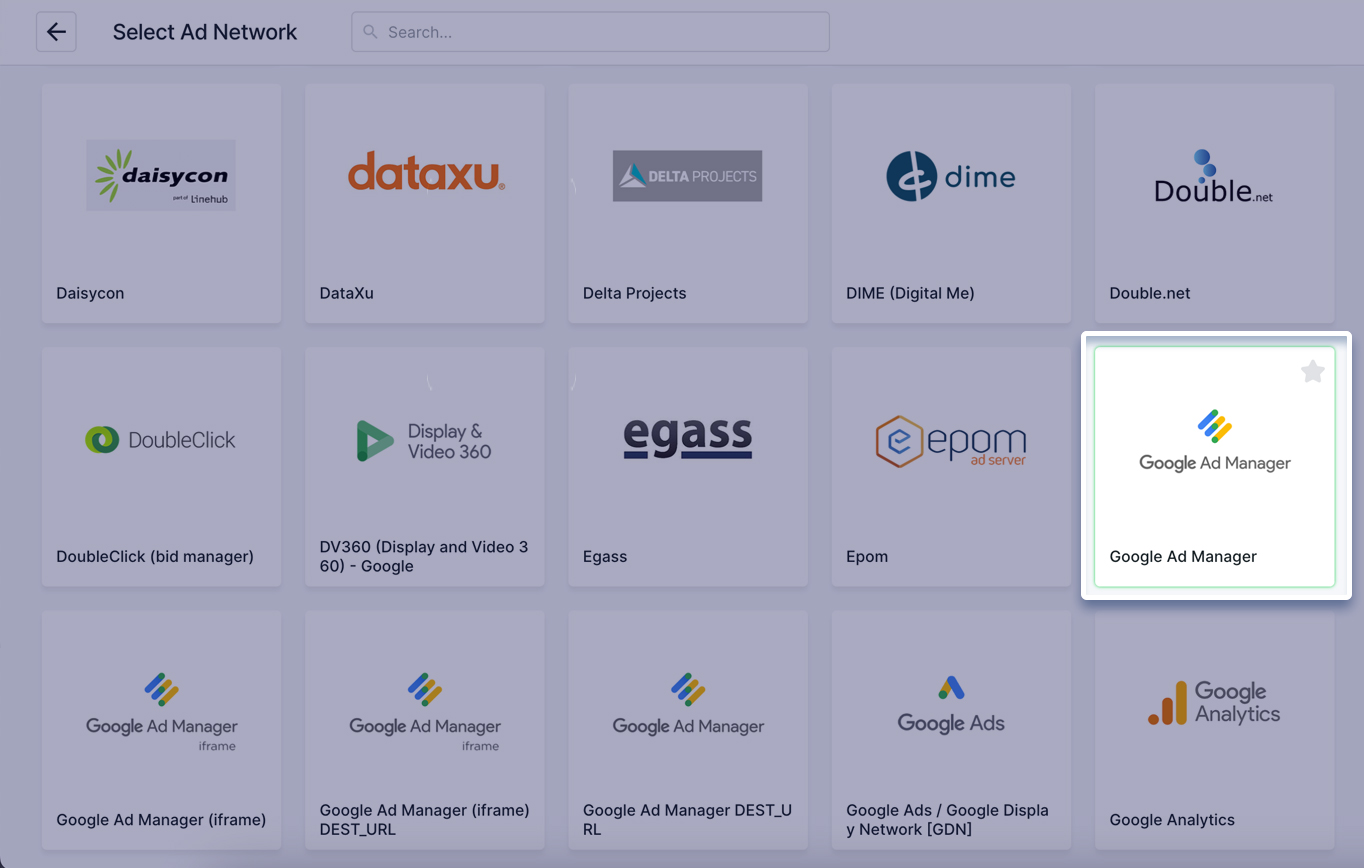The image size is (1364, 868).
Task: Click the dime logo
Action: (x=951, y=177)
